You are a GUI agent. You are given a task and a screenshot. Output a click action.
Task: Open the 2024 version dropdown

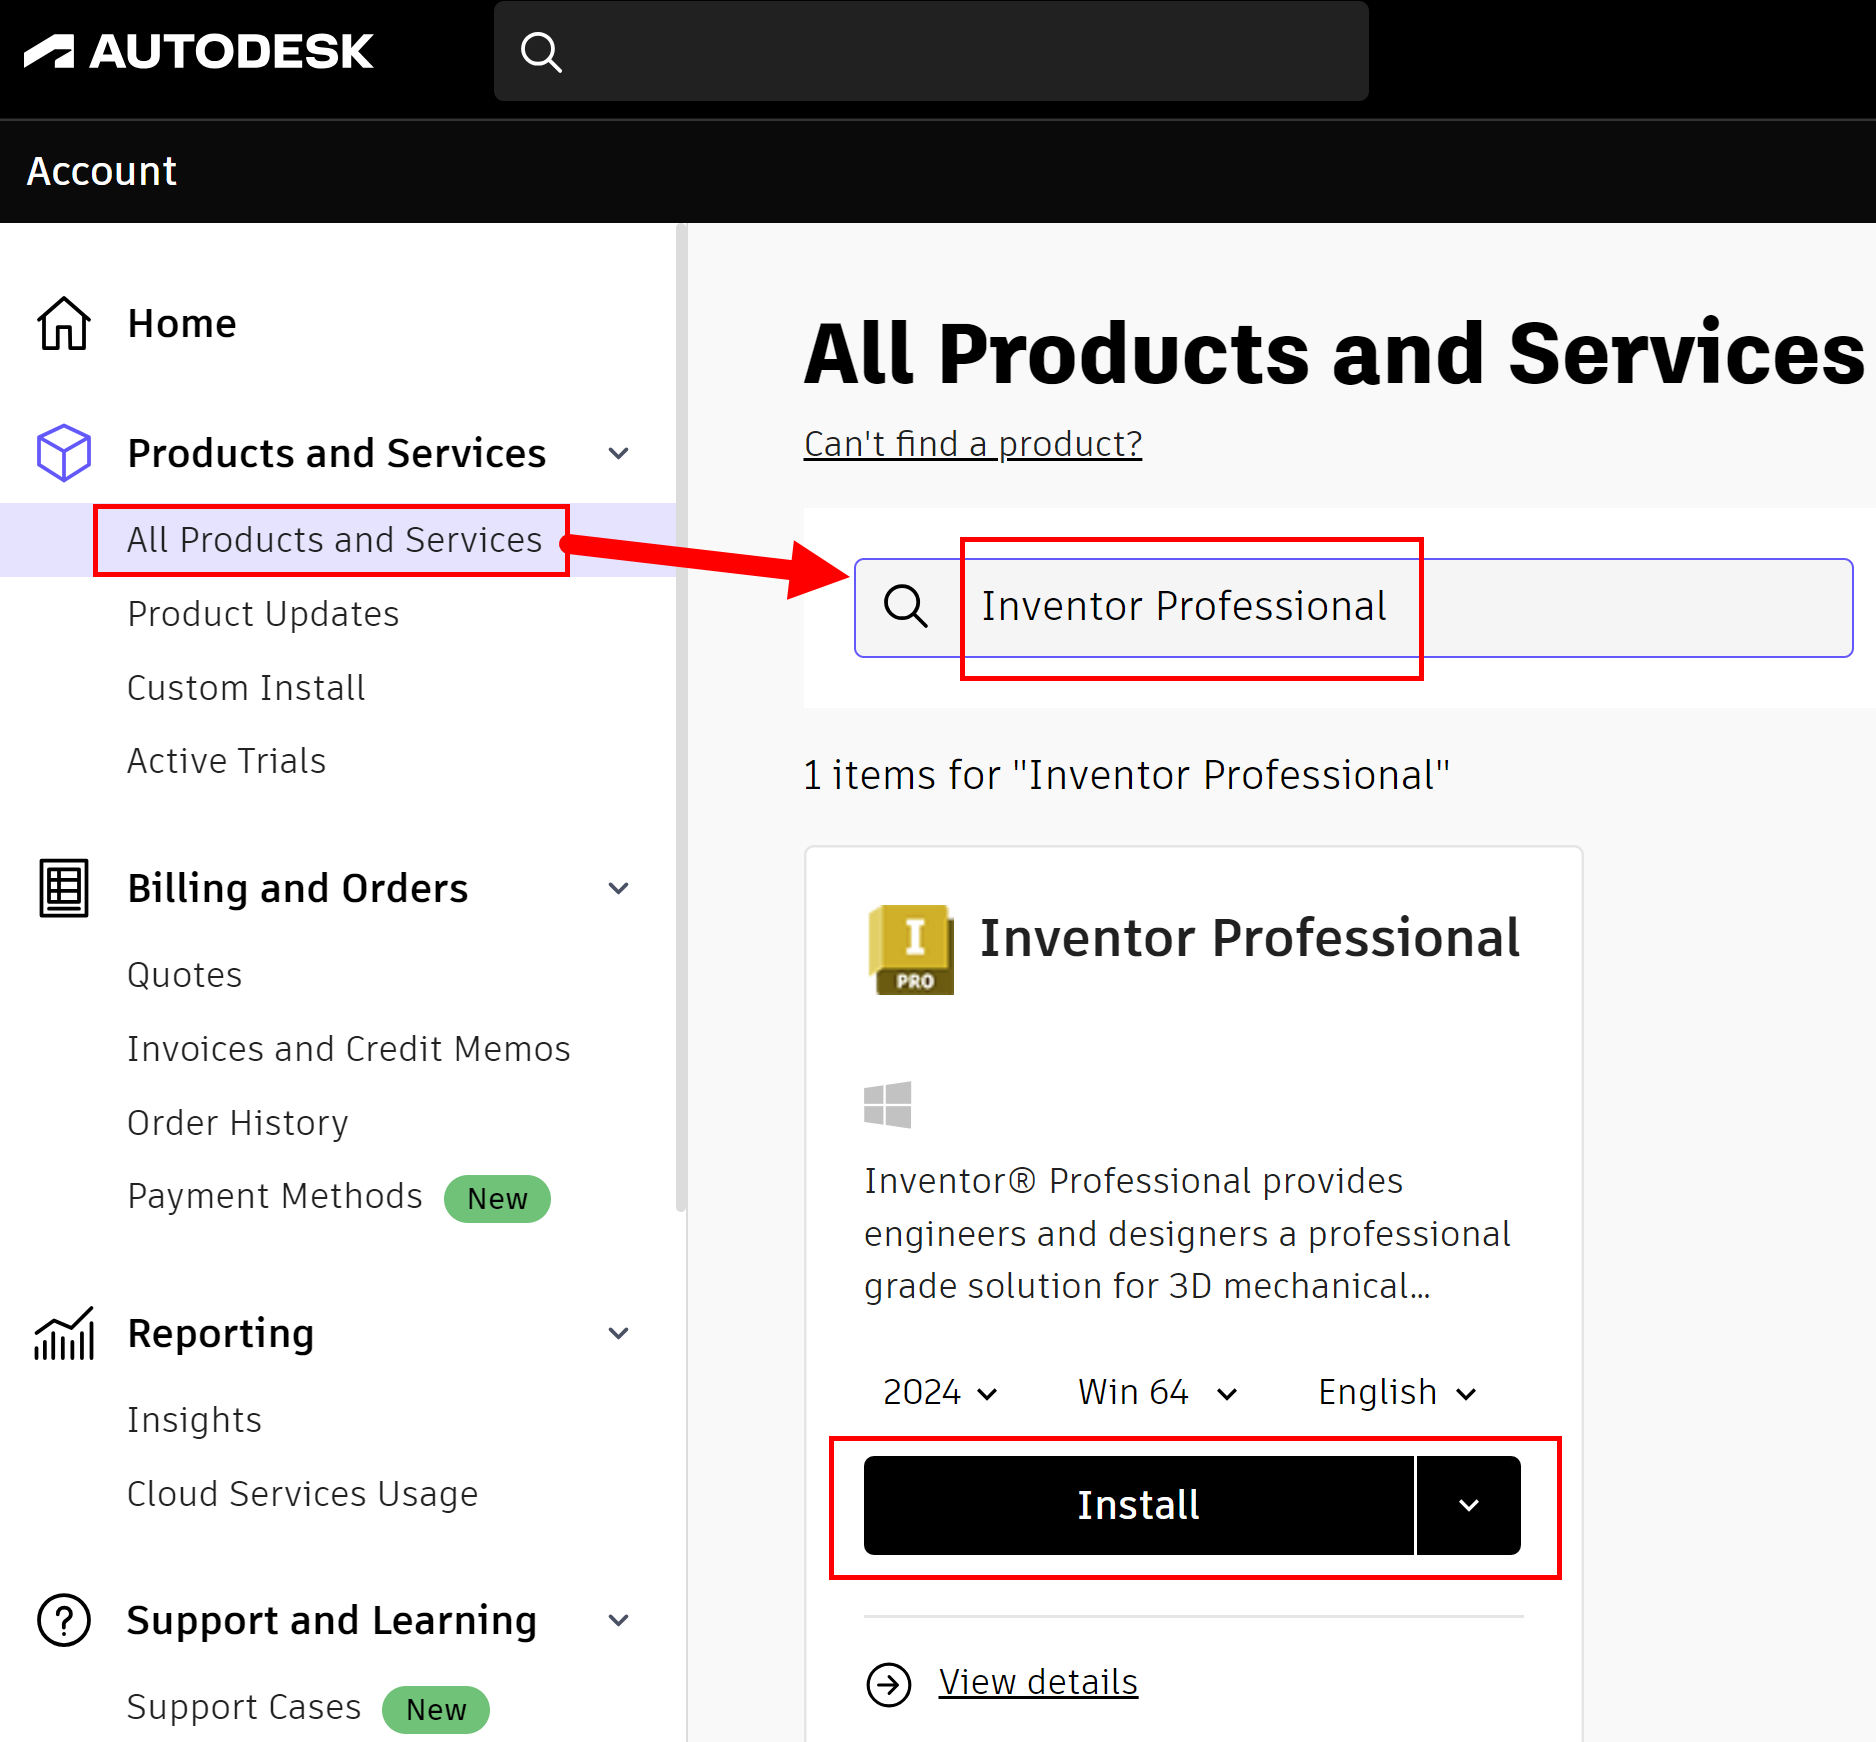938,1391
